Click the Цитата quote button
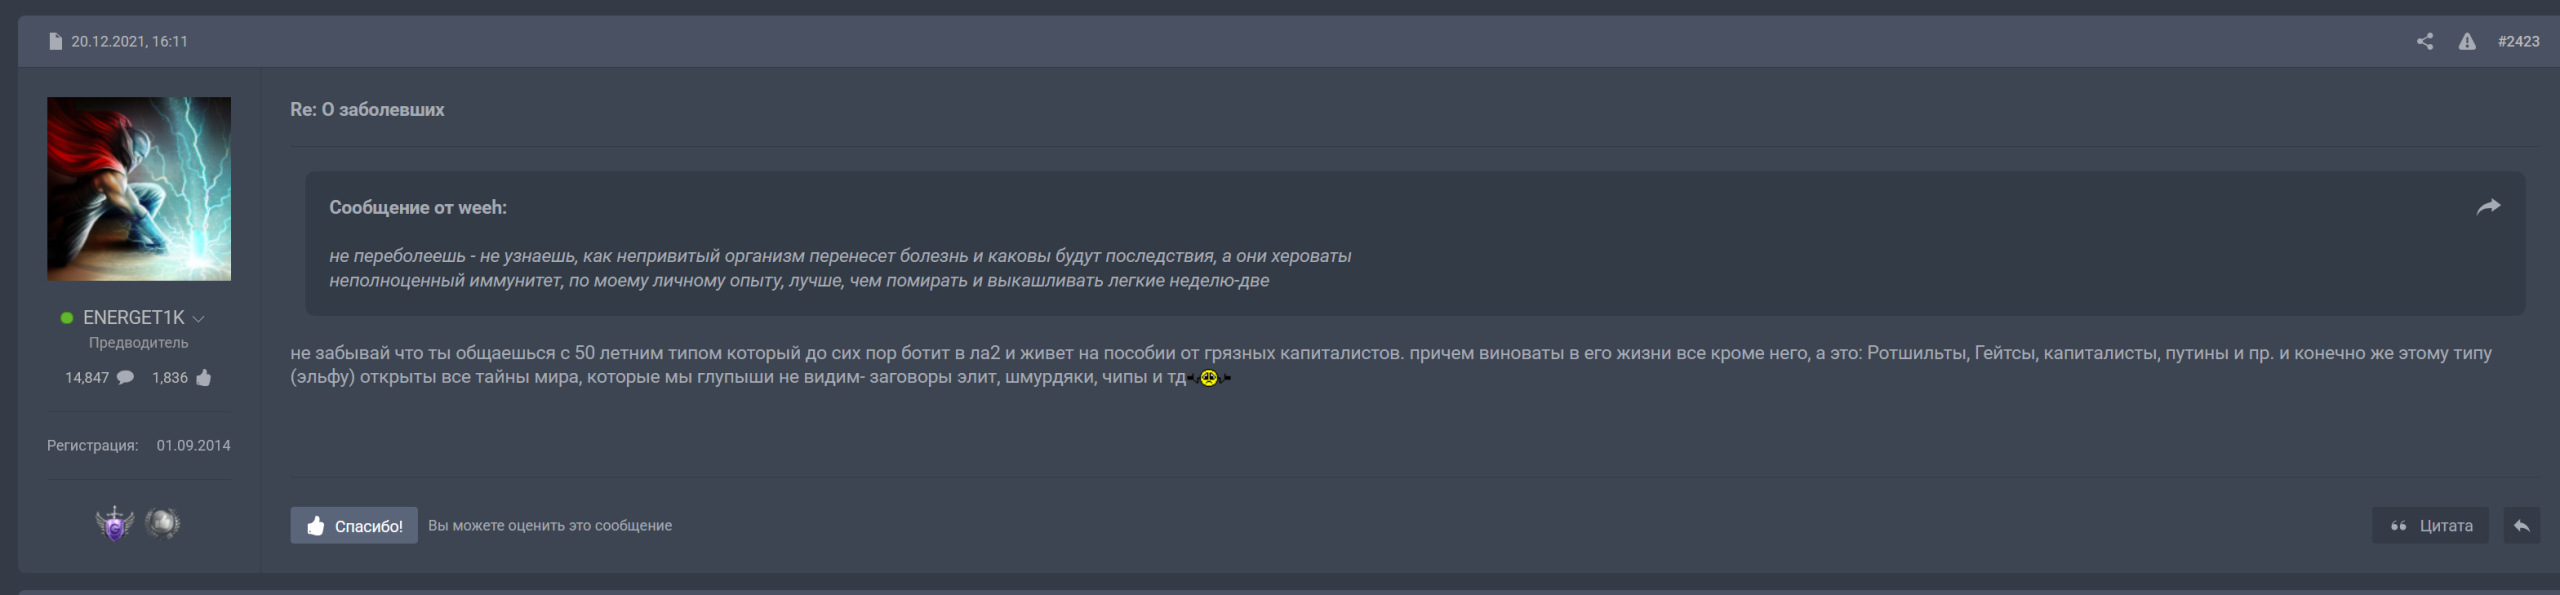Screen dimensions: 2560x595 [2430, 526]
